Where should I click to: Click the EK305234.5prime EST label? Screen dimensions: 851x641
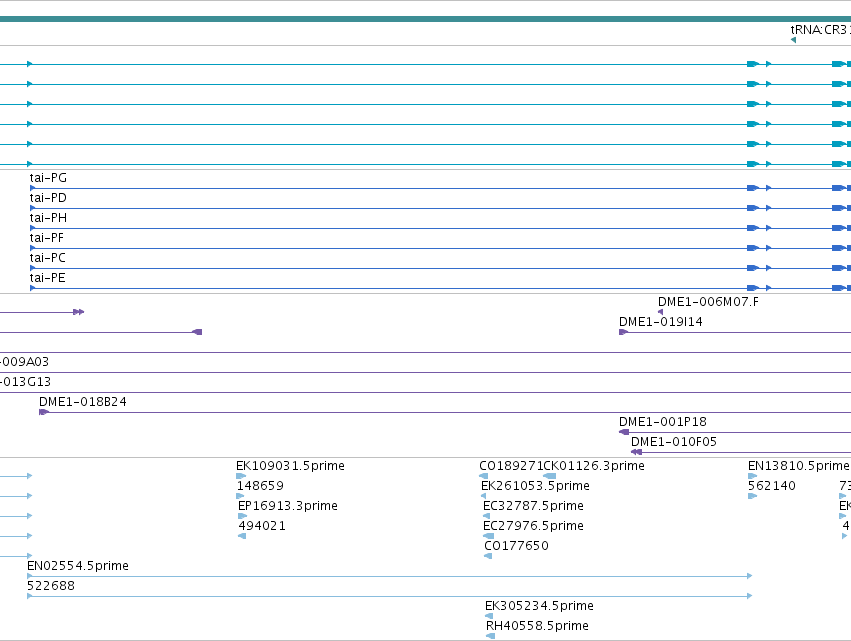(539, 606)
